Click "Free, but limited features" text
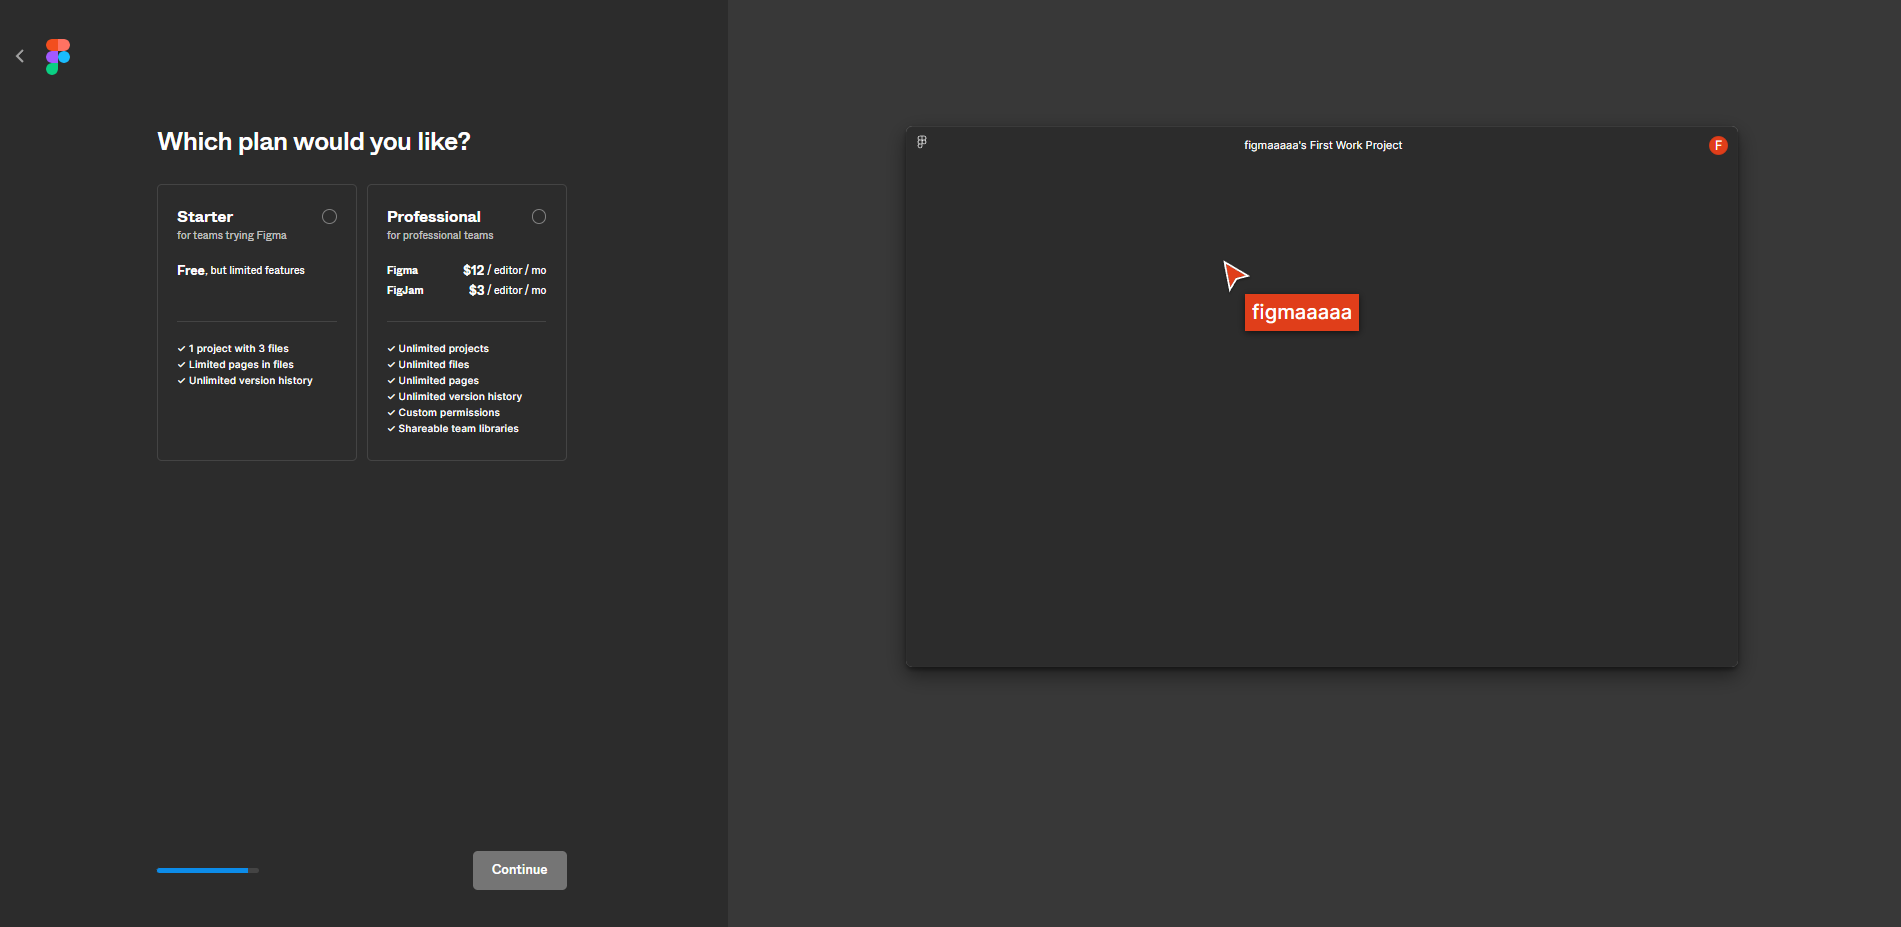The width and height of the screenshot is (1901, 927). pos(241,270)
